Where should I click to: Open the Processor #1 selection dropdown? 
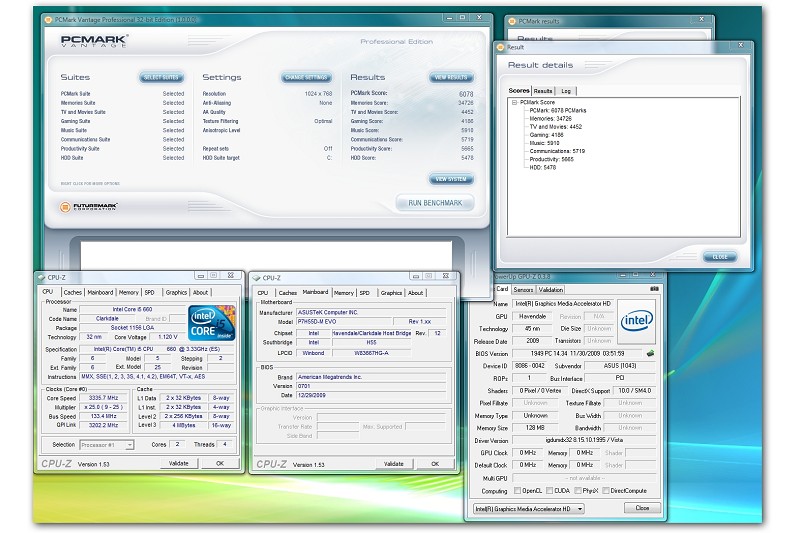tap(130, 445)
